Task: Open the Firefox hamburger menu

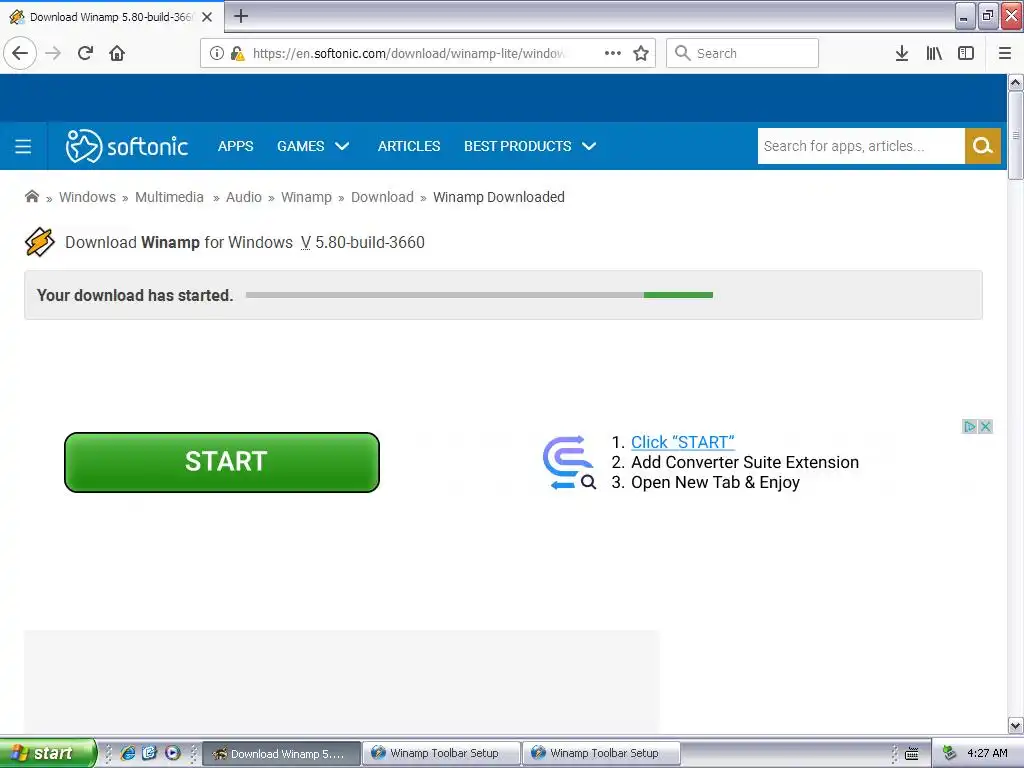Action: [1005, 53]
